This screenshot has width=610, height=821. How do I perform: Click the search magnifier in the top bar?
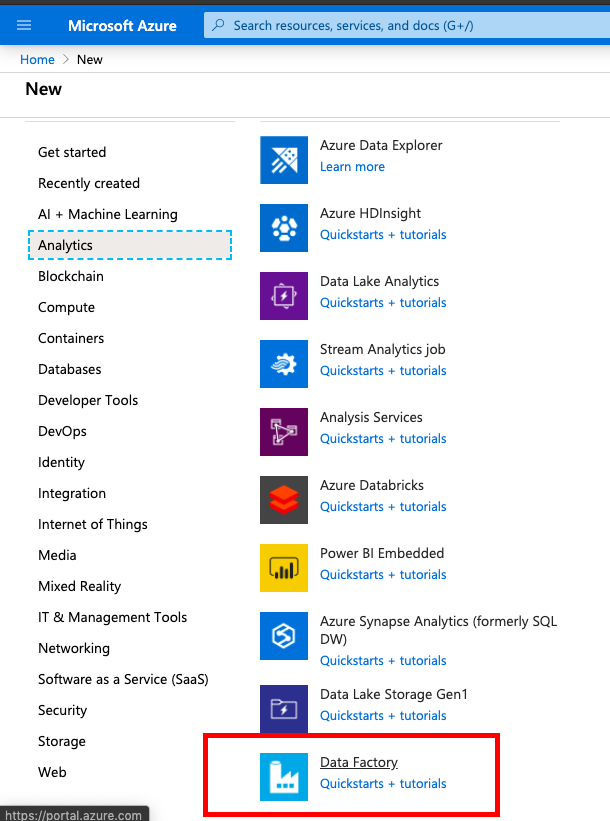point(218,25)
